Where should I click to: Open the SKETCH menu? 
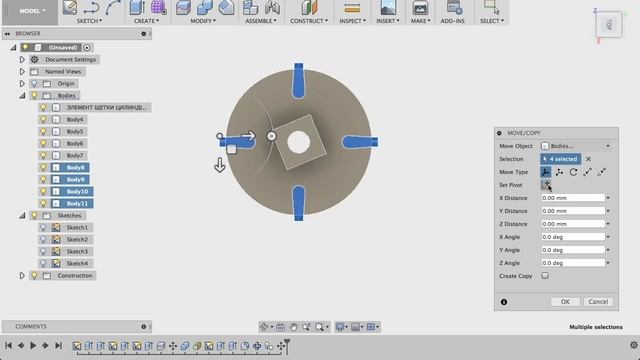(x=89, y=21)
